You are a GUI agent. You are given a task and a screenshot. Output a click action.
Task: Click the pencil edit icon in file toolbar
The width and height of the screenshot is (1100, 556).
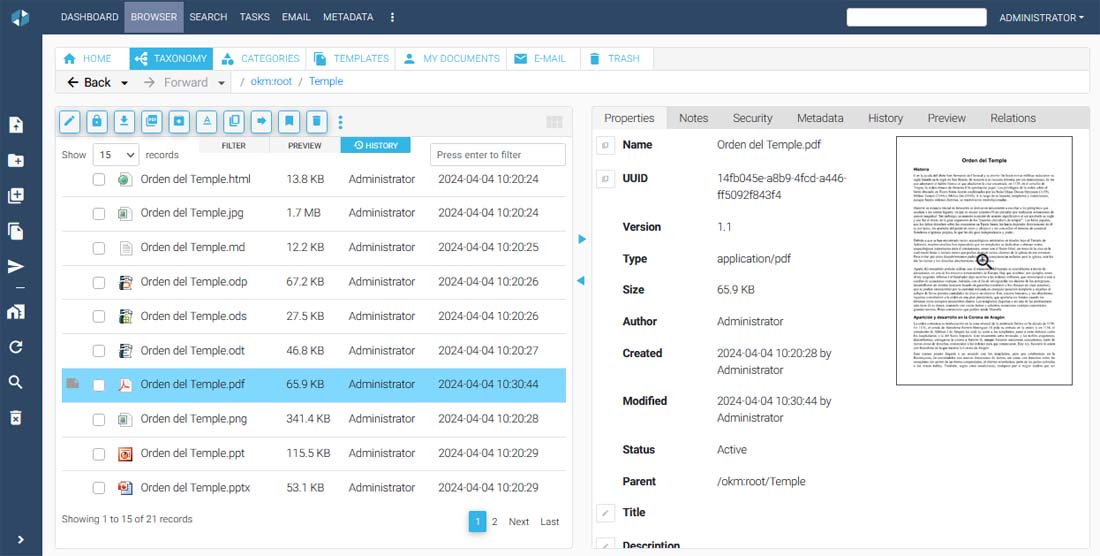tap(69, 122)
